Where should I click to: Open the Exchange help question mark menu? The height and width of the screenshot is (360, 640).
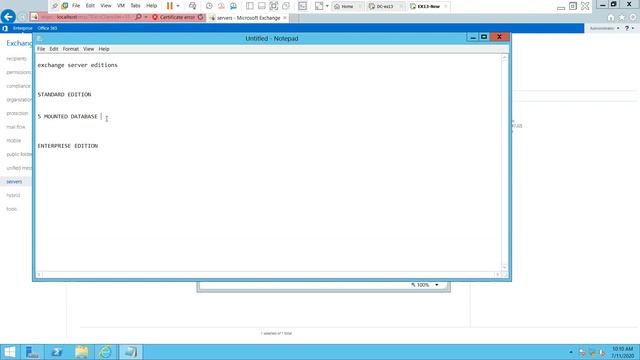pos(629,28)
